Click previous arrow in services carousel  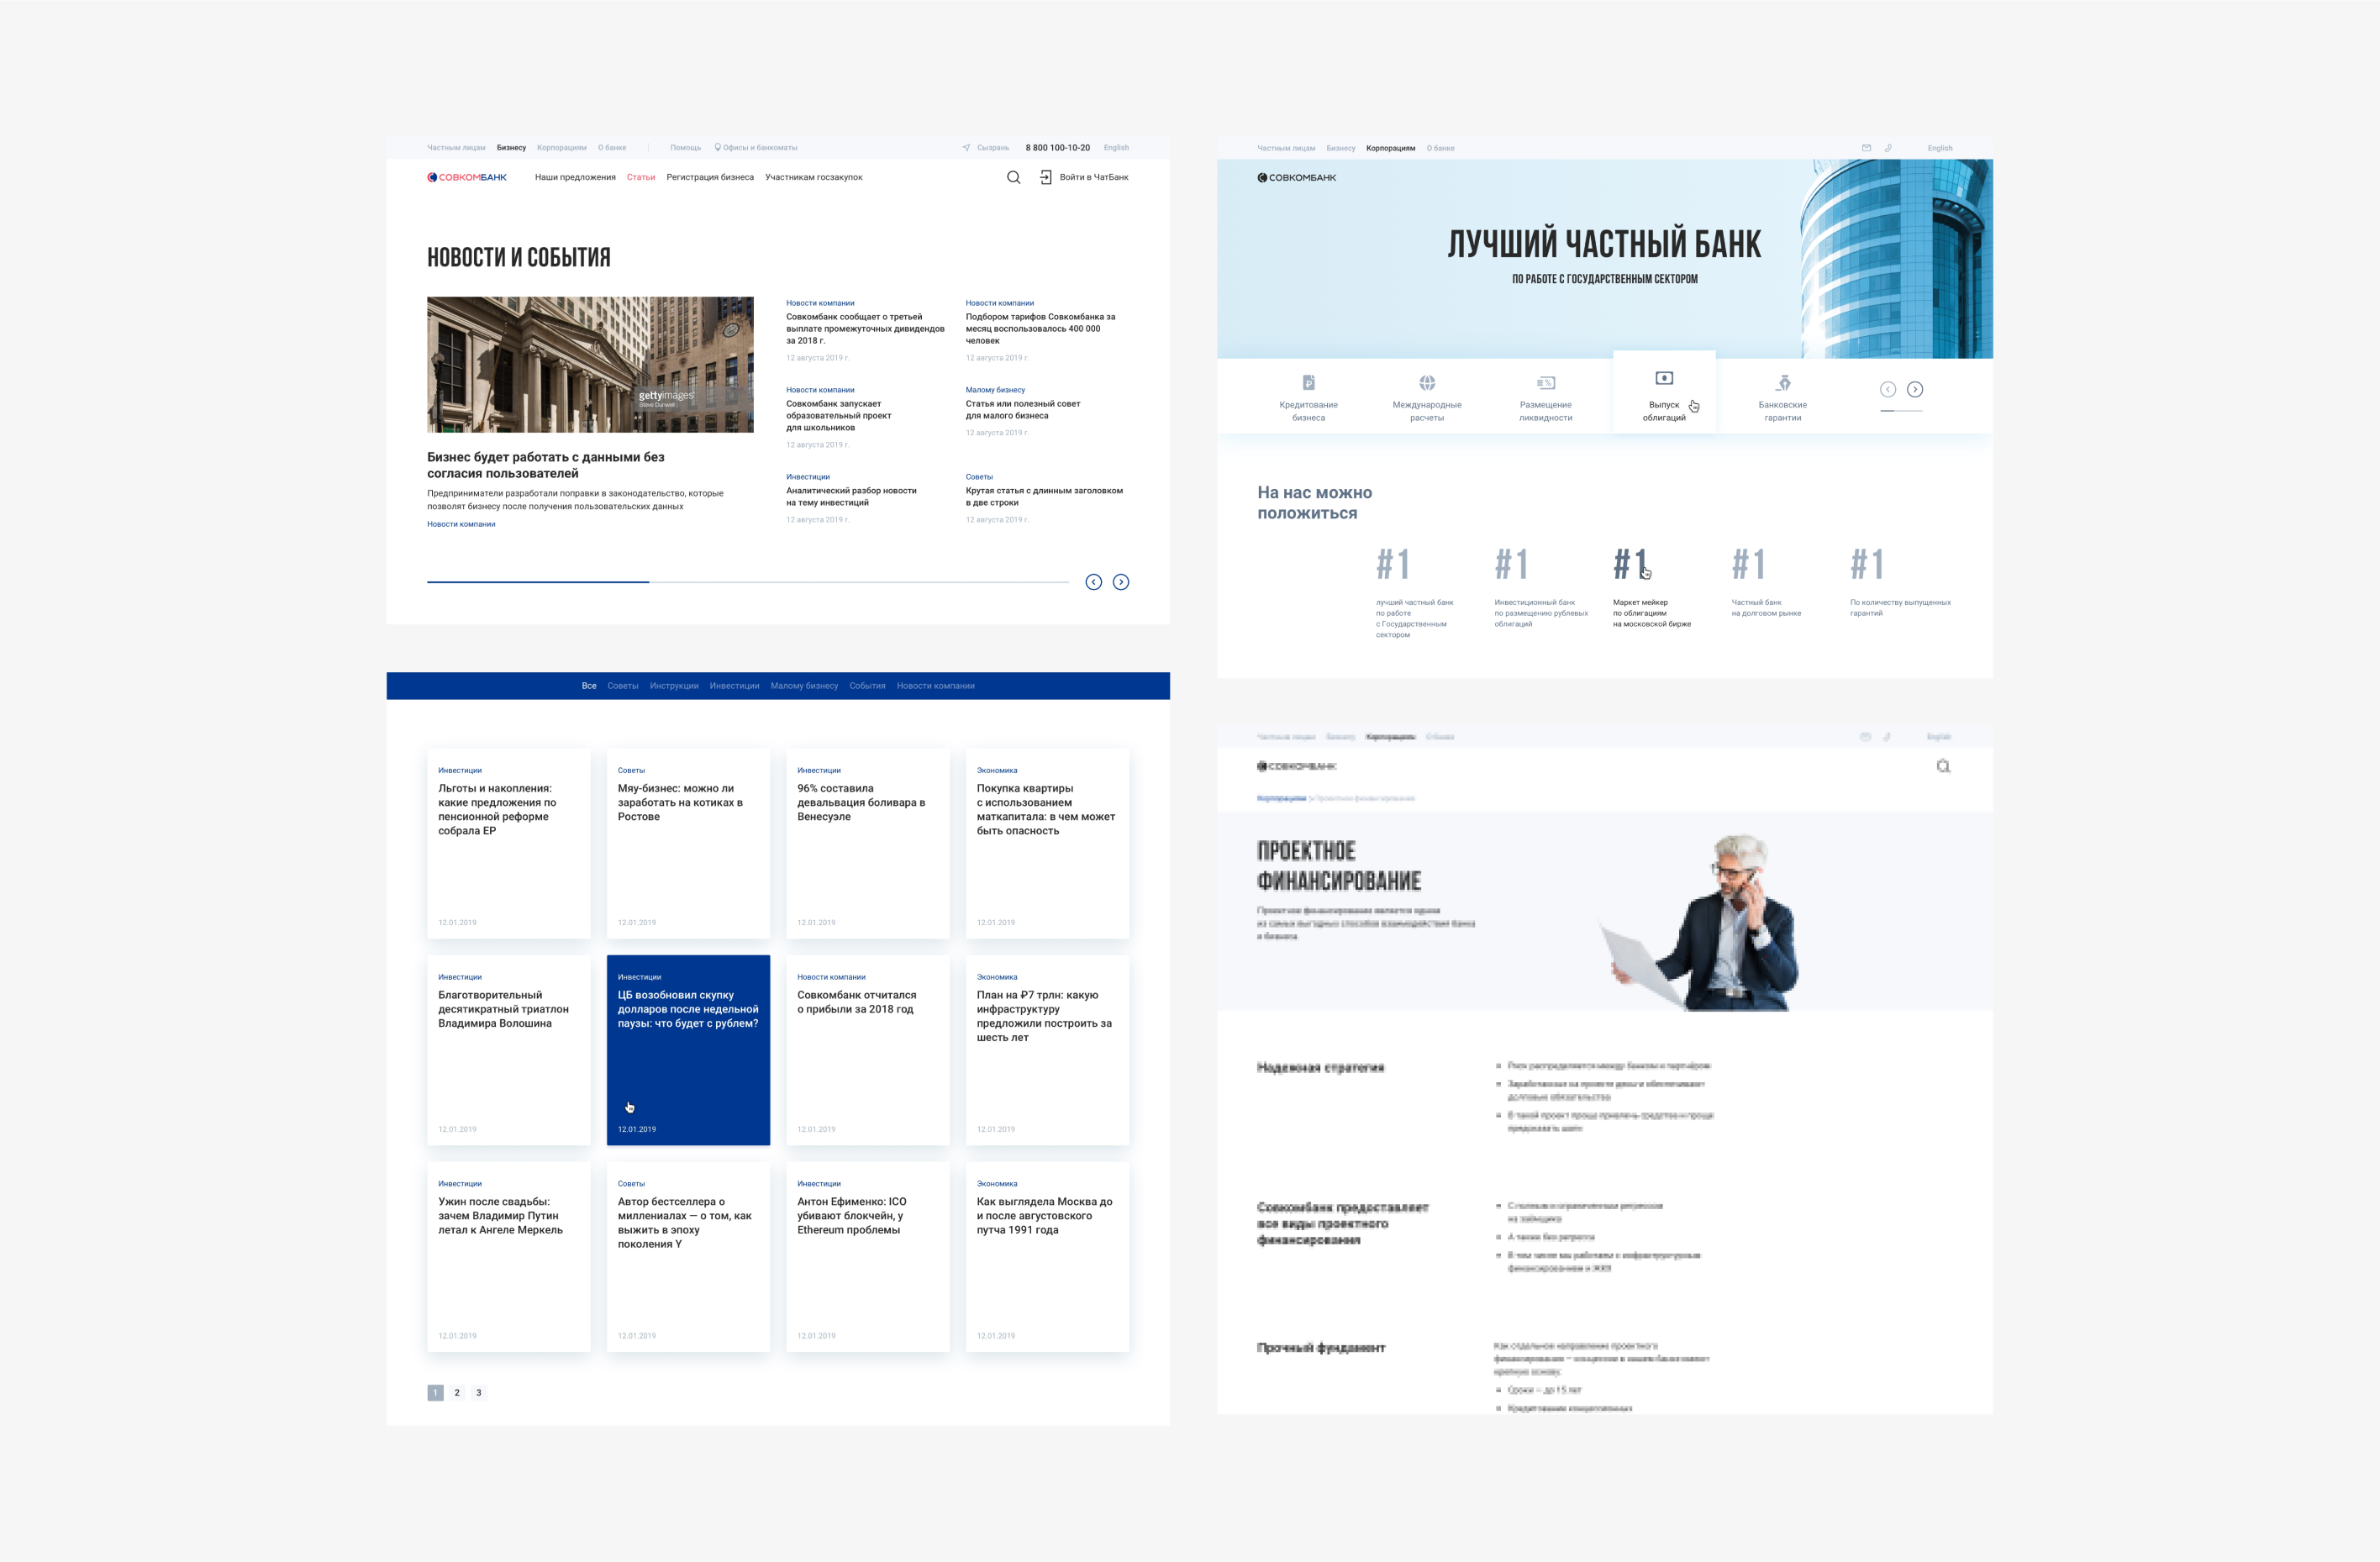pos(1888,389)
